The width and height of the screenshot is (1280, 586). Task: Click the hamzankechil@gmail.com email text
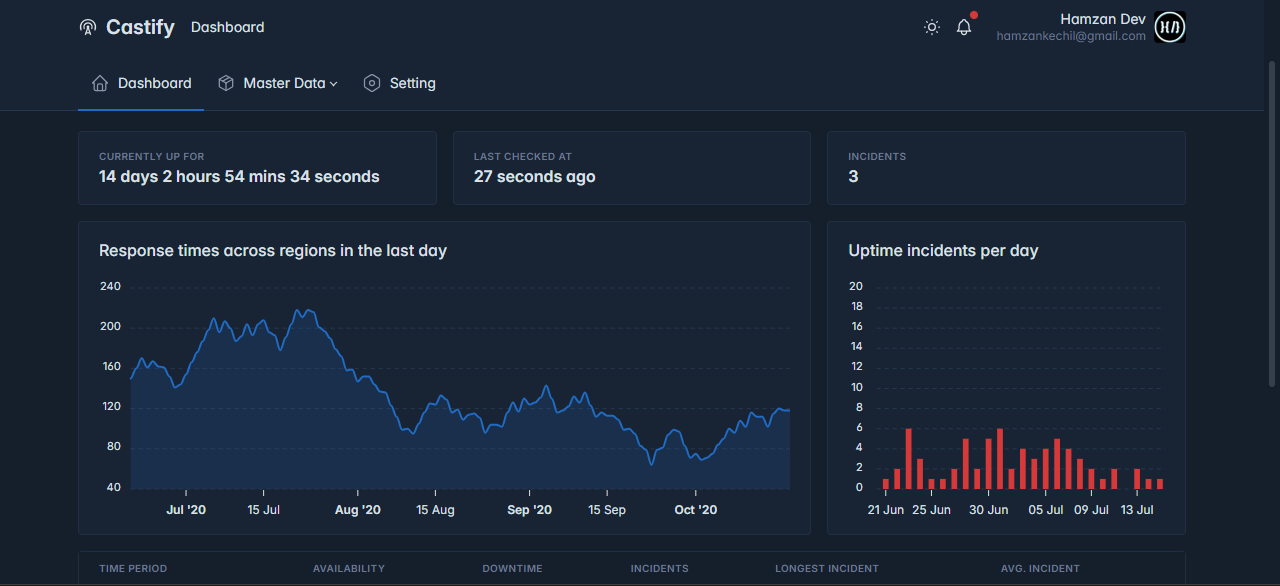click(1070, 36)
